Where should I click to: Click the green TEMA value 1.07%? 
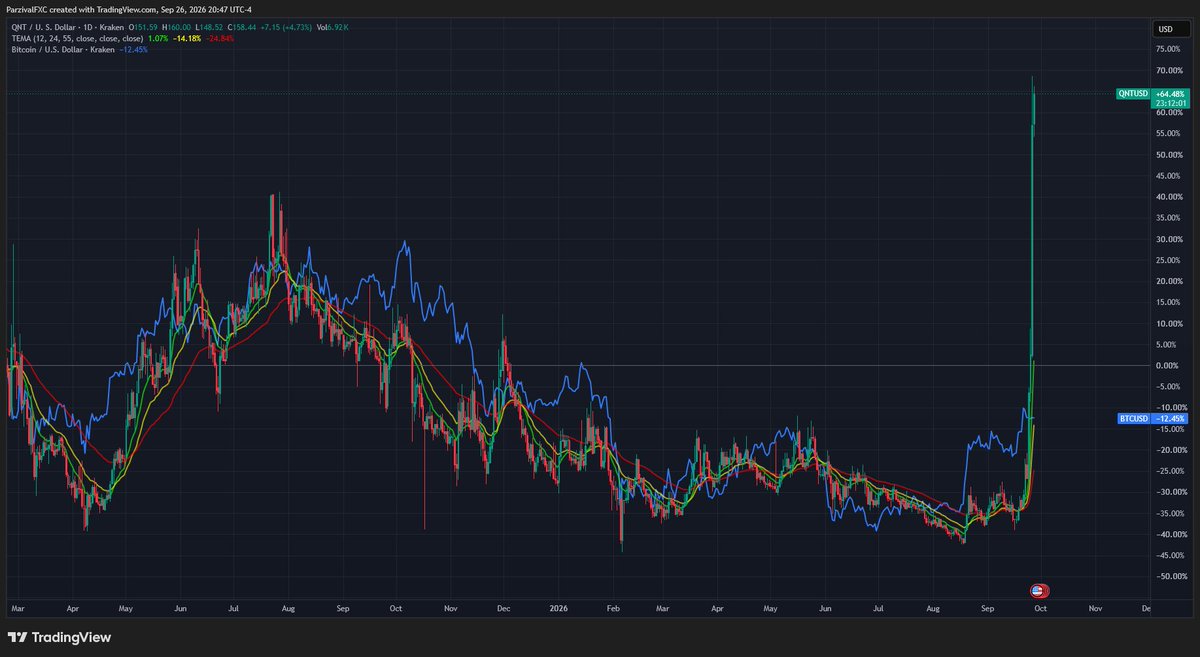point(158,38)
